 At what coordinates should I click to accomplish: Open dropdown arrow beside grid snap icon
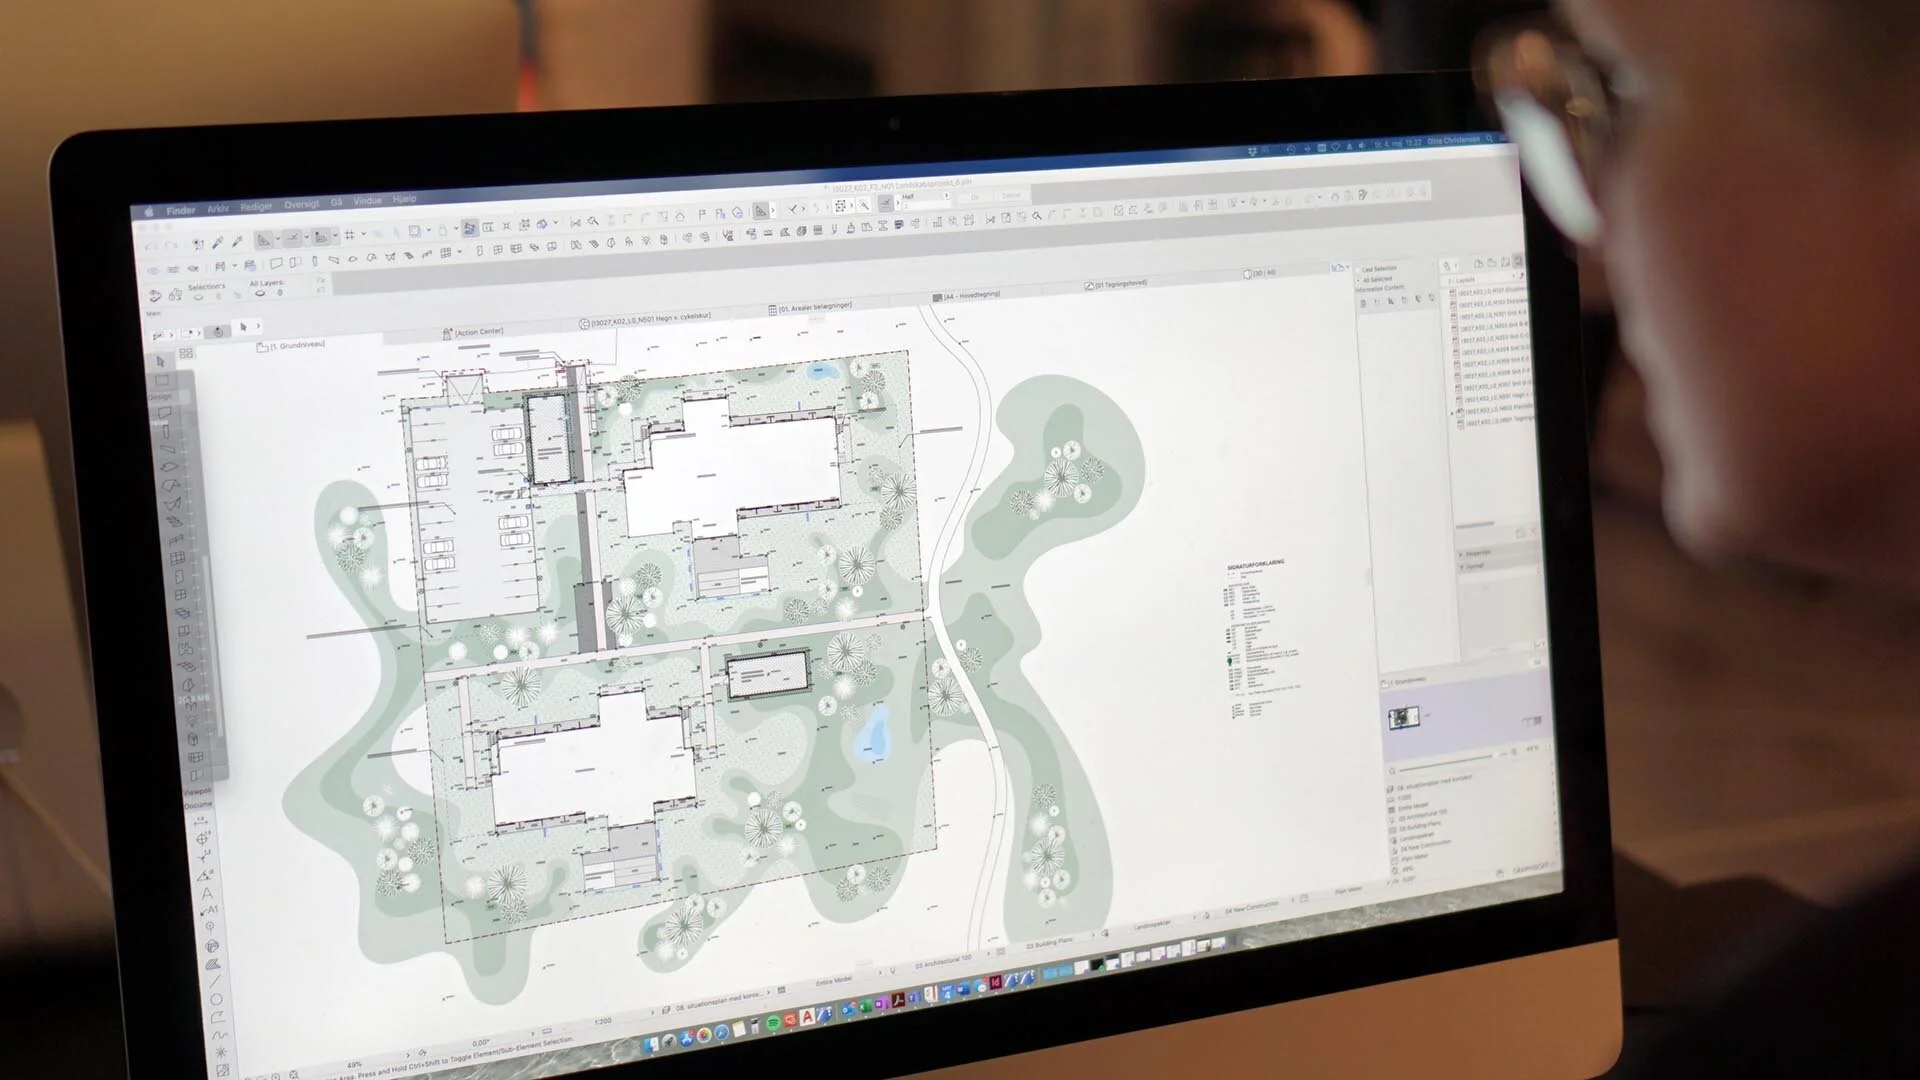point(363,235)
